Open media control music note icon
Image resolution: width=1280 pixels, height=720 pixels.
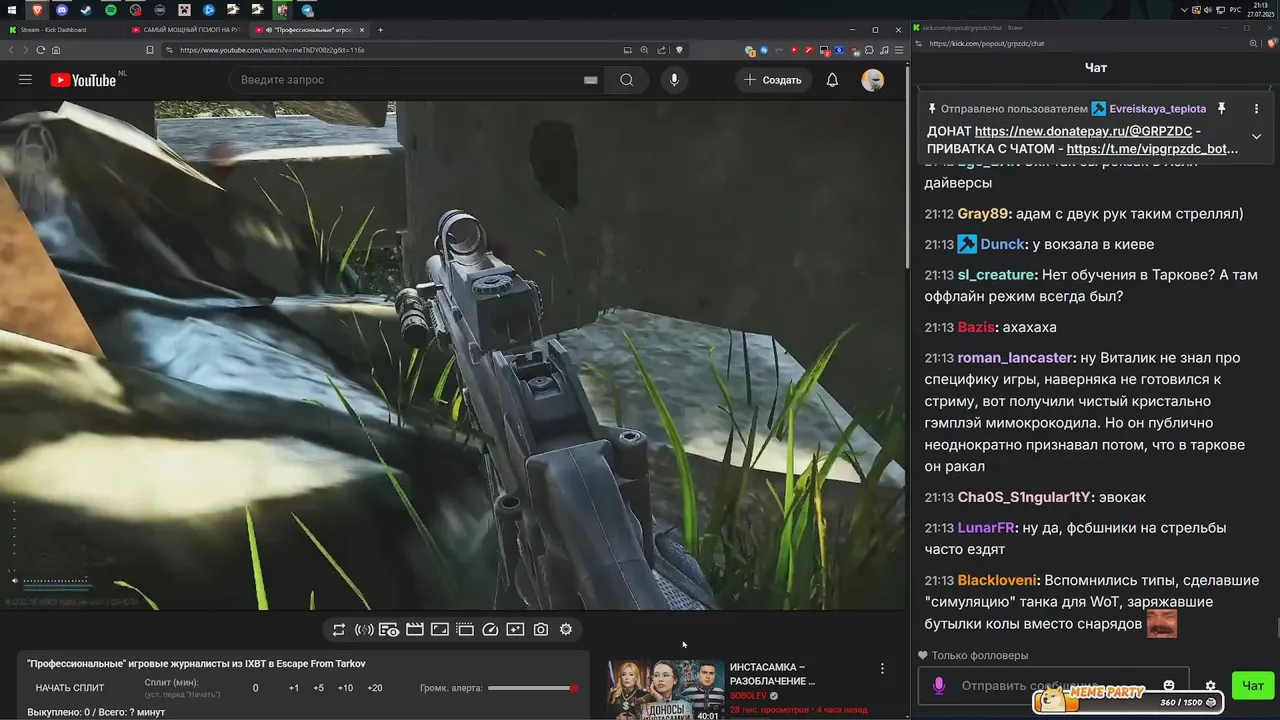point(885,50)
